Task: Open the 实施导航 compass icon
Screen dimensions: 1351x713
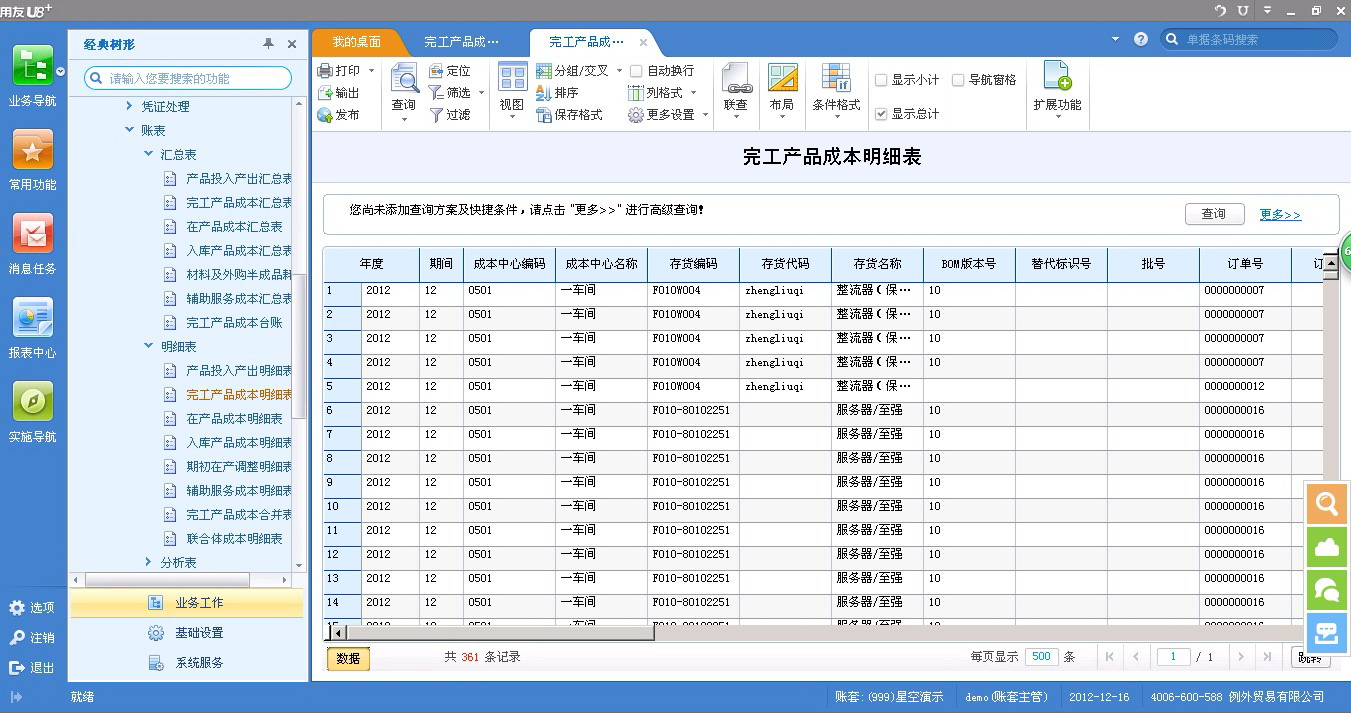Action: coord(32,402)
